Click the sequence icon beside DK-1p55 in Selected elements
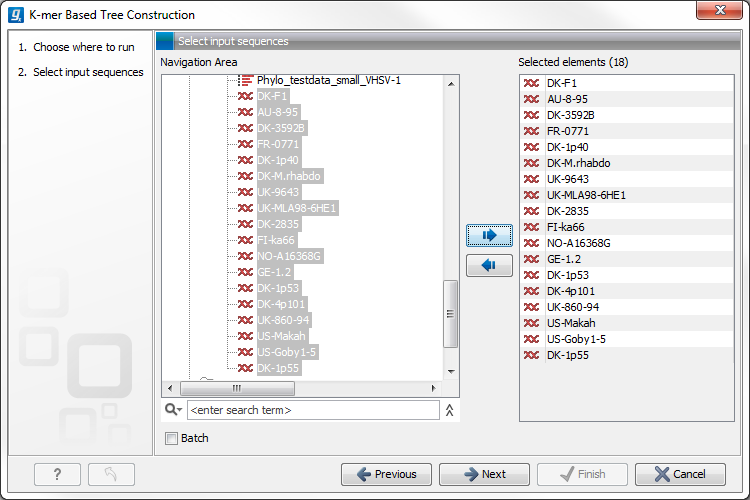 click(532, 355)
